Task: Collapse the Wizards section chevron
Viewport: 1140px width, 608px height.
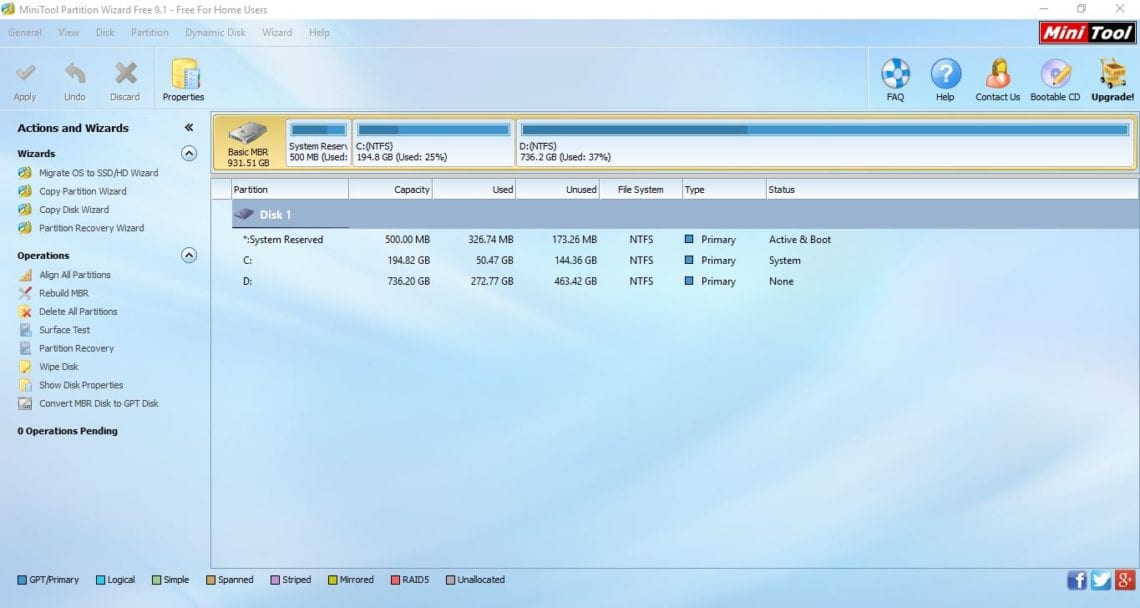Action: [189, 152]
